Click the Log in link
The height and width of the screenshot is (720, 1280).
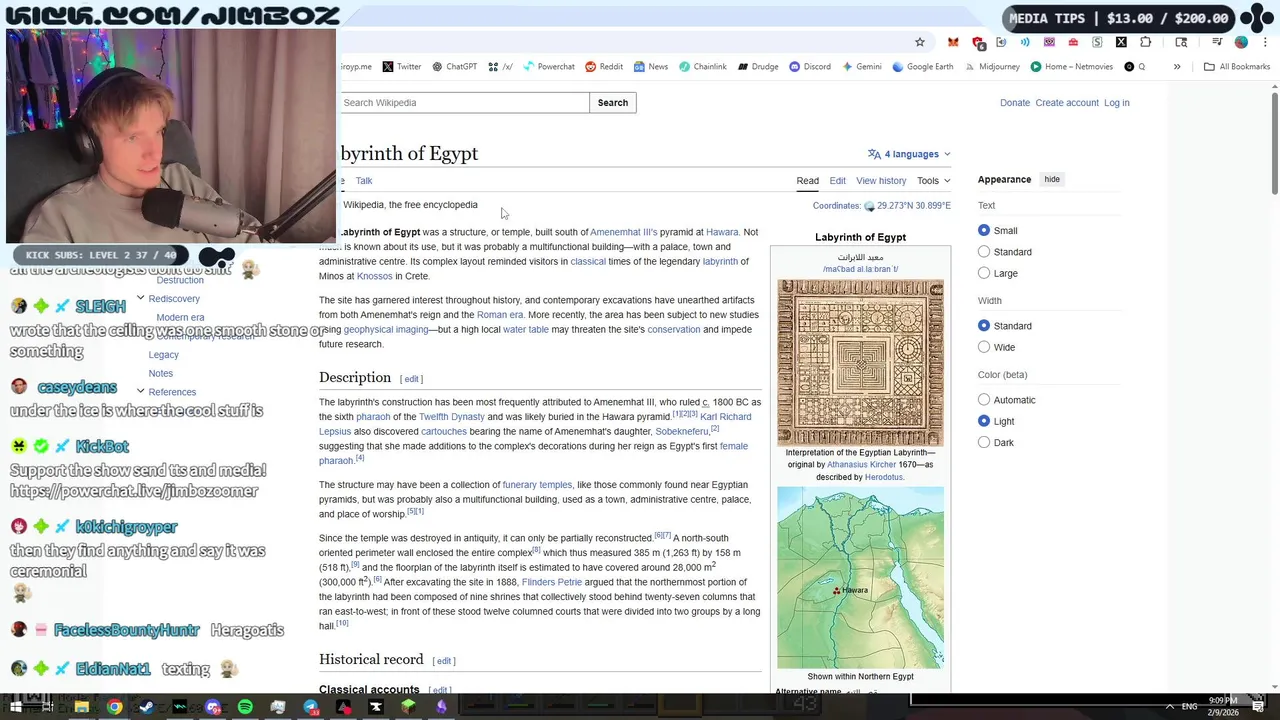(x=1117, y=103)
